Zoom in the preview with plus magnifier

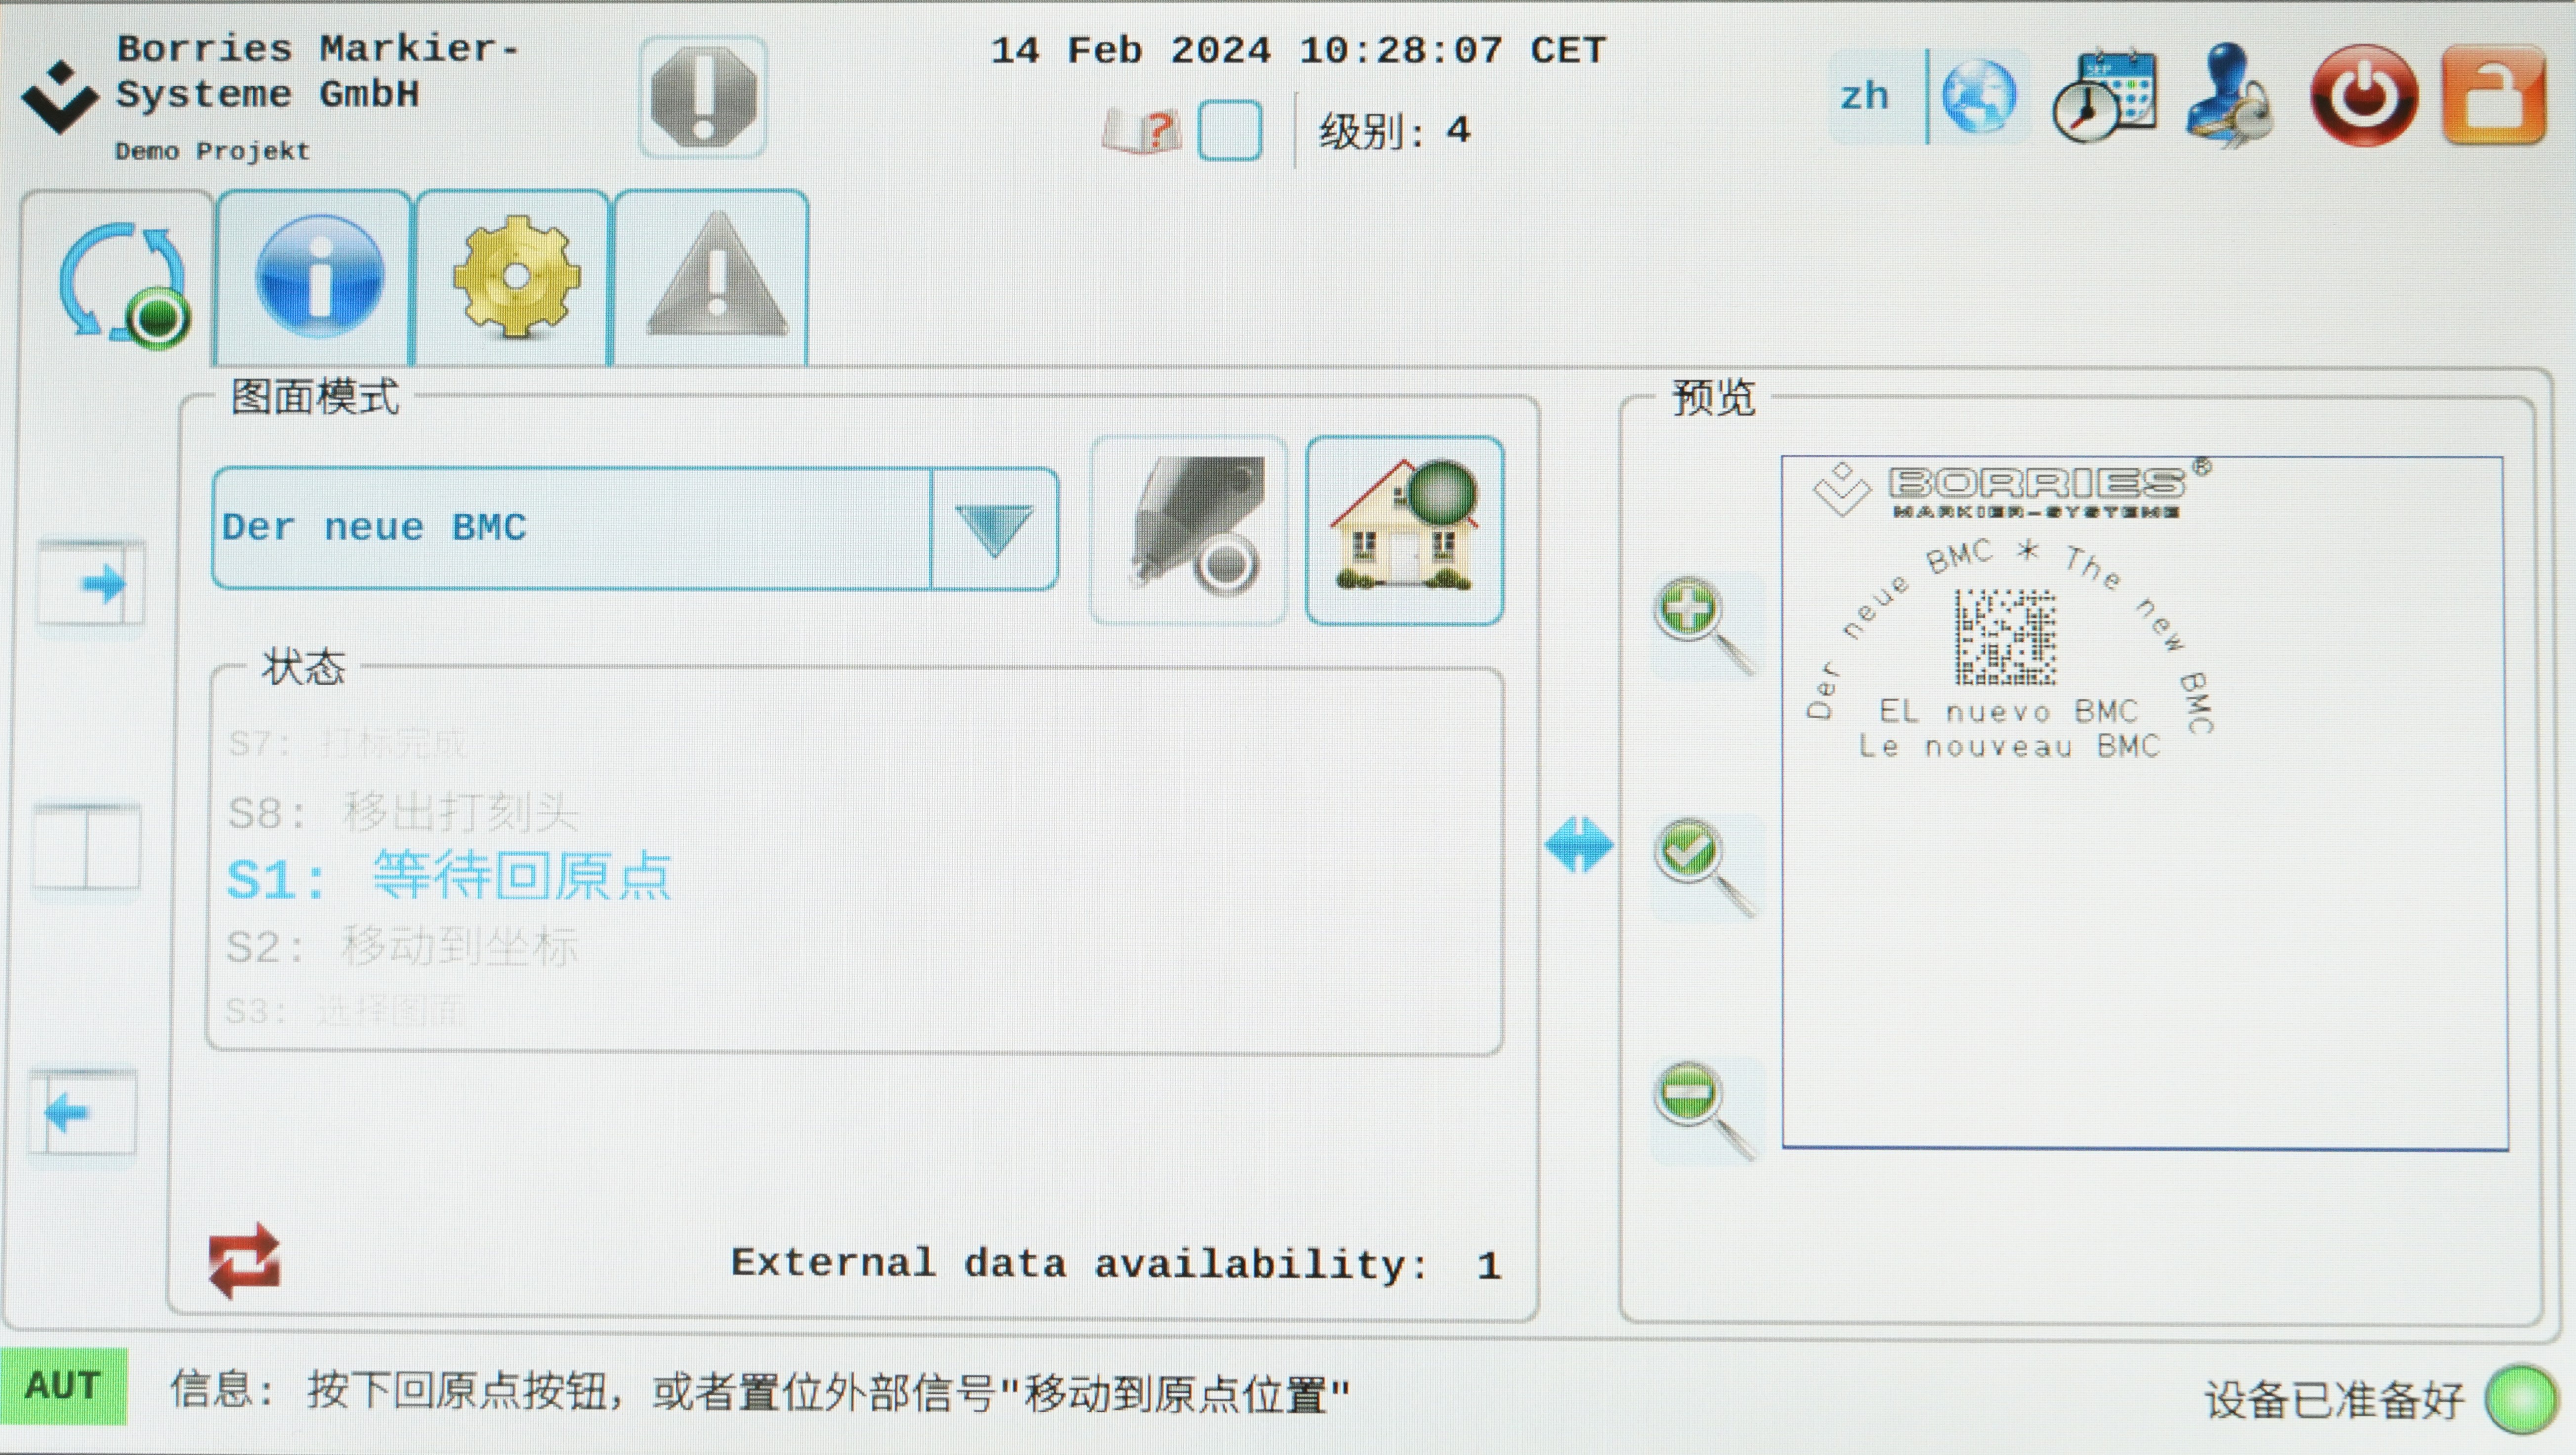(x=1704, y=626)
